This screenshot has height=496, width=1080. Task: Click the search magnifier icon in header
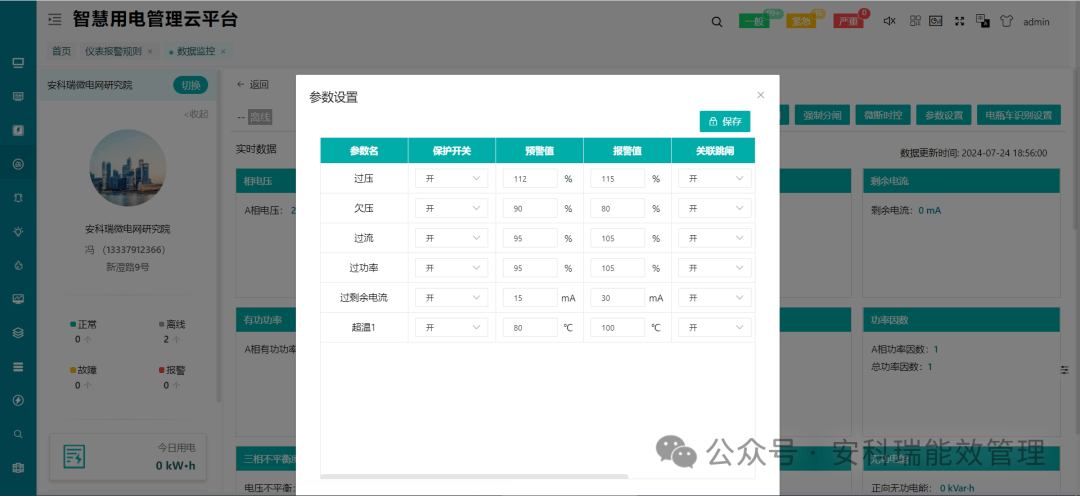point(717,21)
